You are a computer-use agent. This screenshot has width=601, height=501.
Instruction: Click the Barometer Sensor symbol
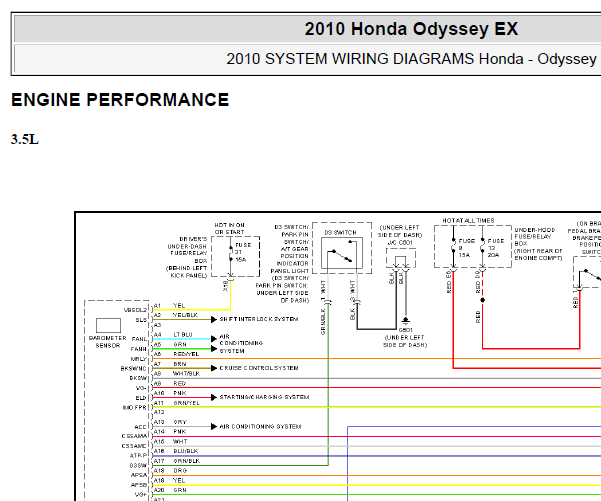[x=108, y=325]
